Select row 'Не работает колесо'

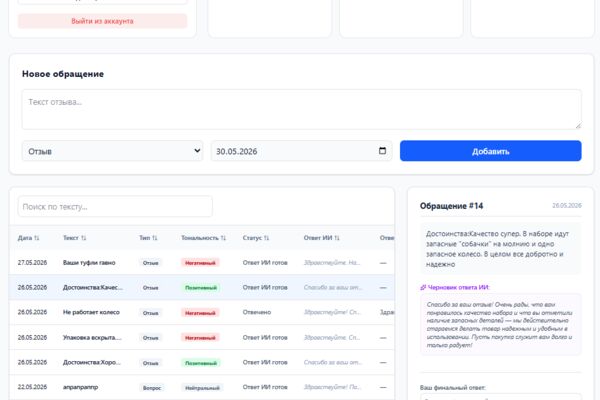[202, 312]
